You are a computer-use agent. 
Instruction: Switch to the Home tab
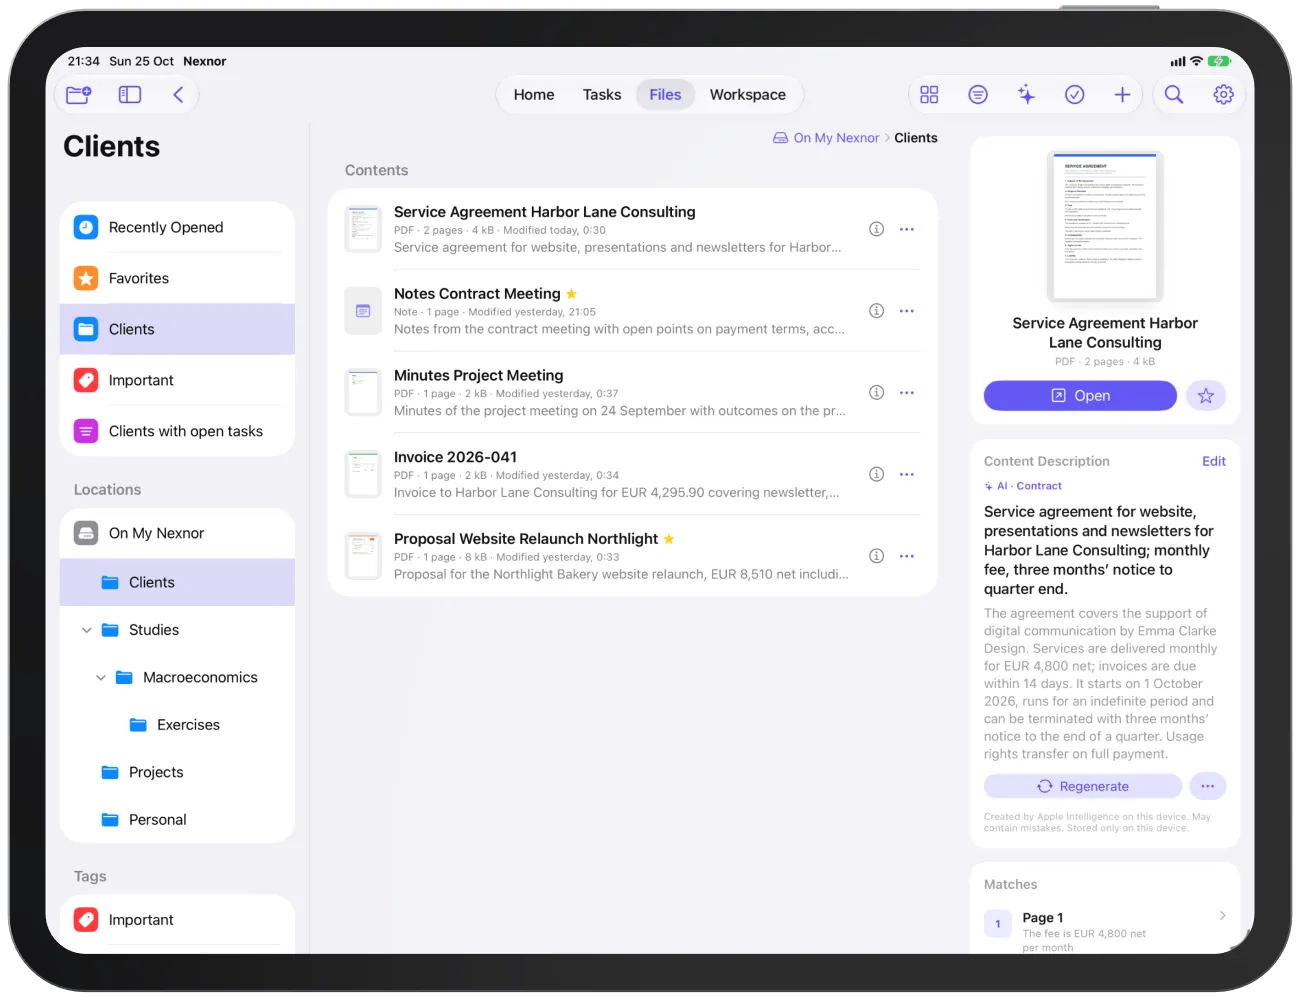pyautogui.click(x=534, y=95)
